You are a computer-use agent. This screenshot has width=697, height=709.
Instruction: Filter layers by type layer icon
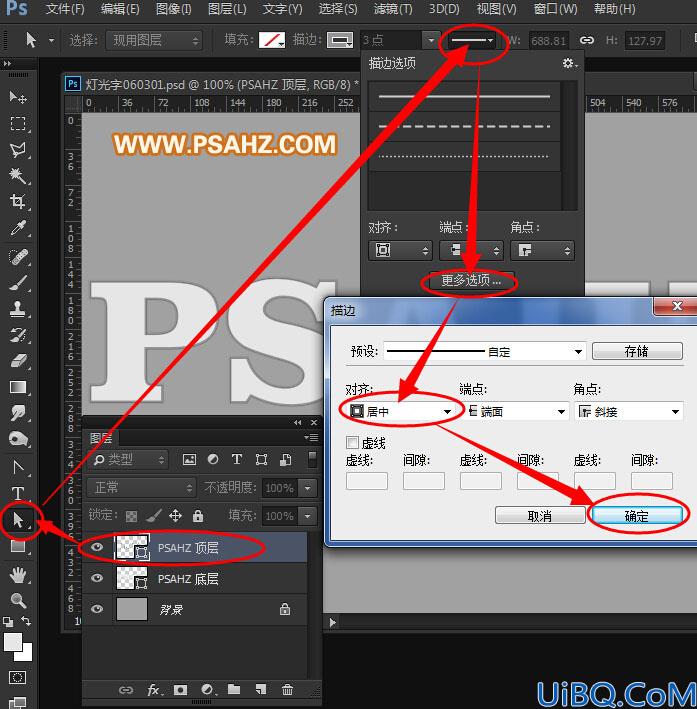pyautogui.click(x=237, y=459)
